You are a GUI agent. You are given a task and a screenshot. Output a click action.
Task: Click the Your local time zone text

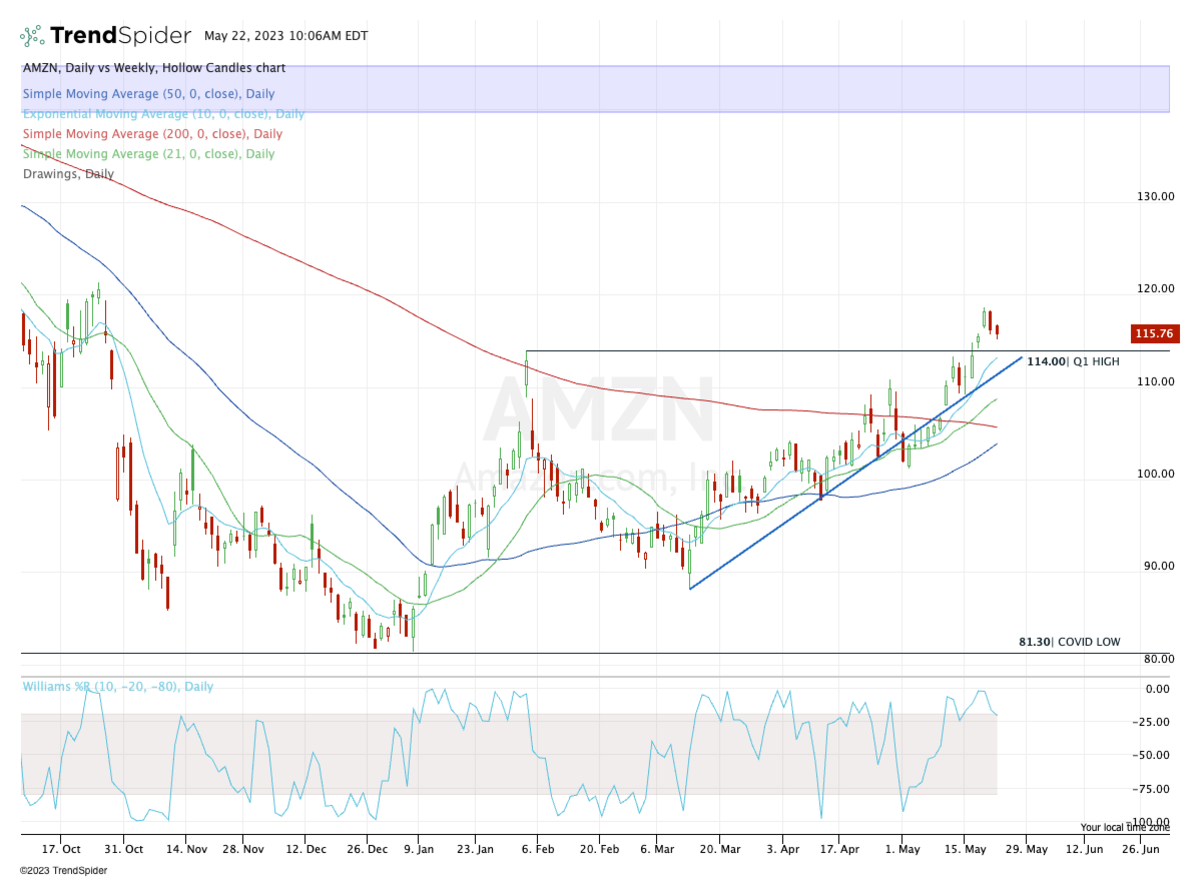pos(1124,827)
